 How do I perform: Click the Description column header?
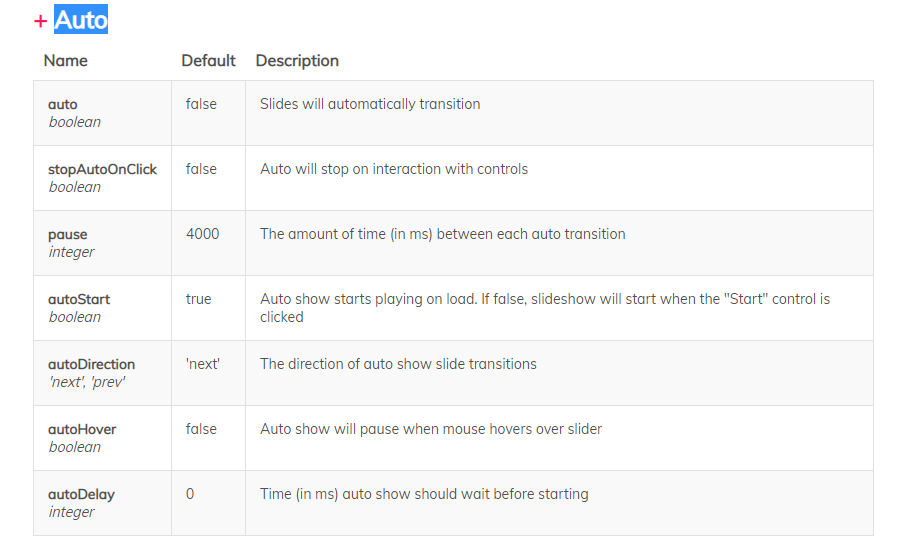(297, 61)
